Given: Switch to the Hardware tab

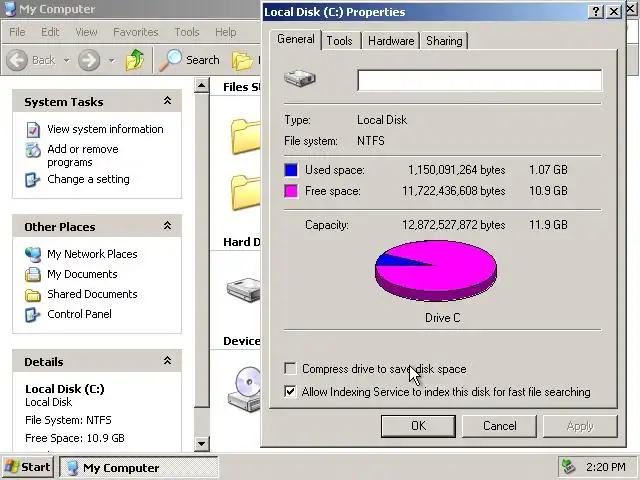Looking at the screenshot, I should point(391,41).
